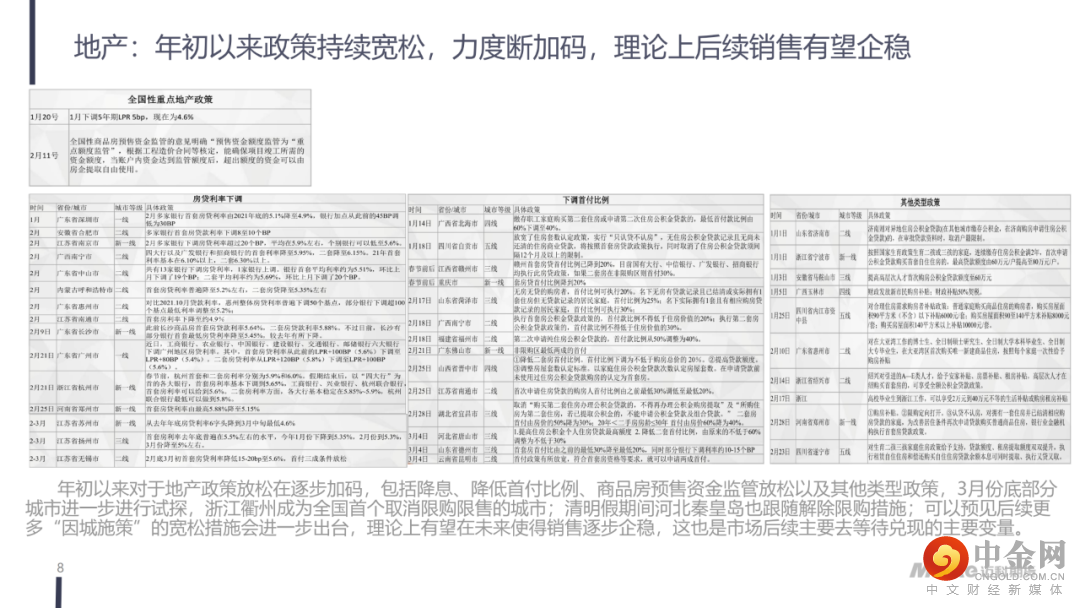
Task: Click the '1月3日' date cell
Action: 779,277
